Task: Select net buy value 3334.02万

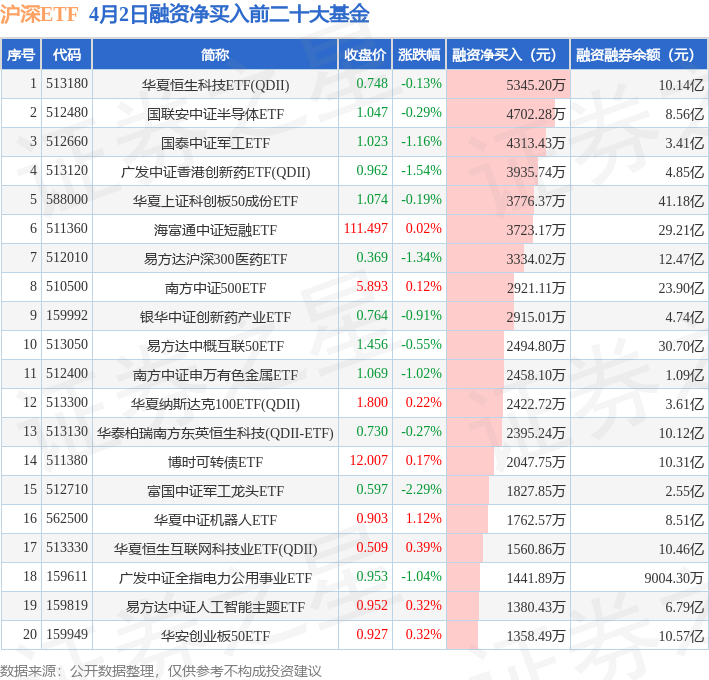Action: coord(535,259)
